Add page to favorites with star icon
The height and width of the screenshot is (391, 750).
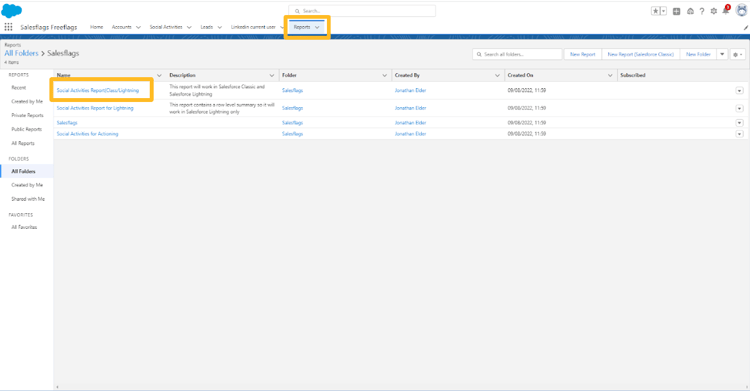coord(656,11)
